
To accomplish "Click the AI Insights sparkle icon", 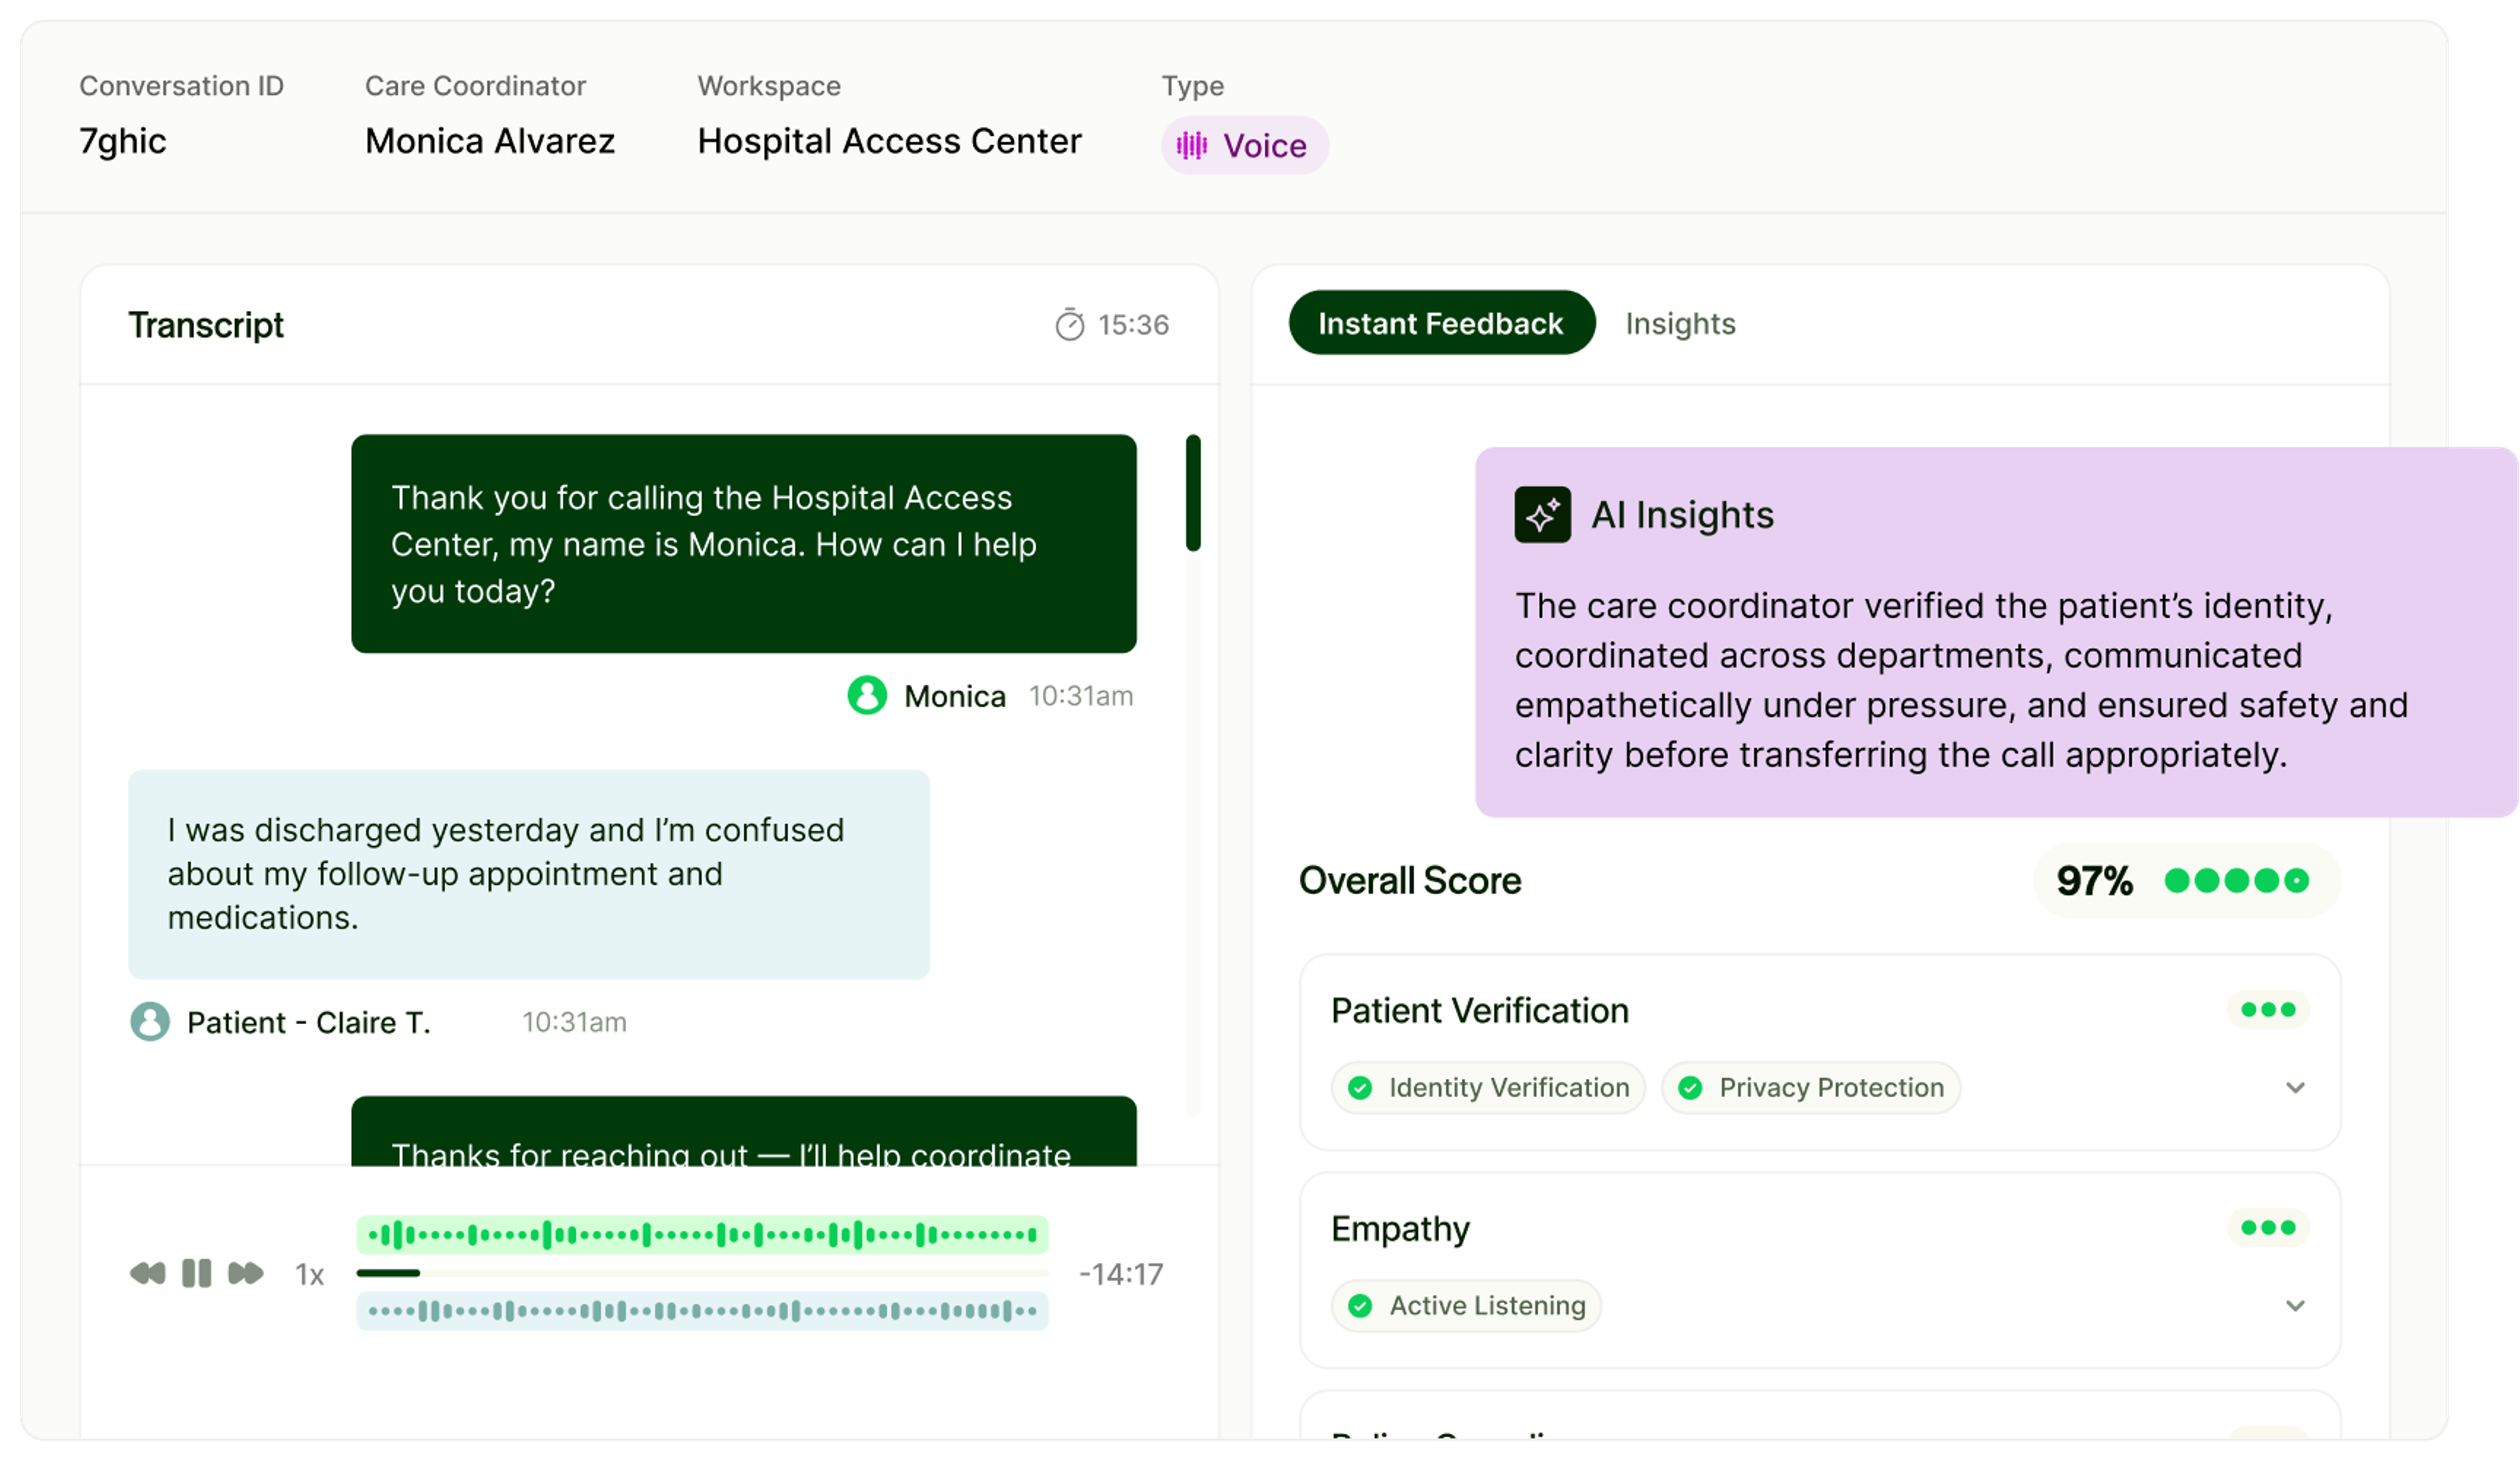I will coord(1542,515).
